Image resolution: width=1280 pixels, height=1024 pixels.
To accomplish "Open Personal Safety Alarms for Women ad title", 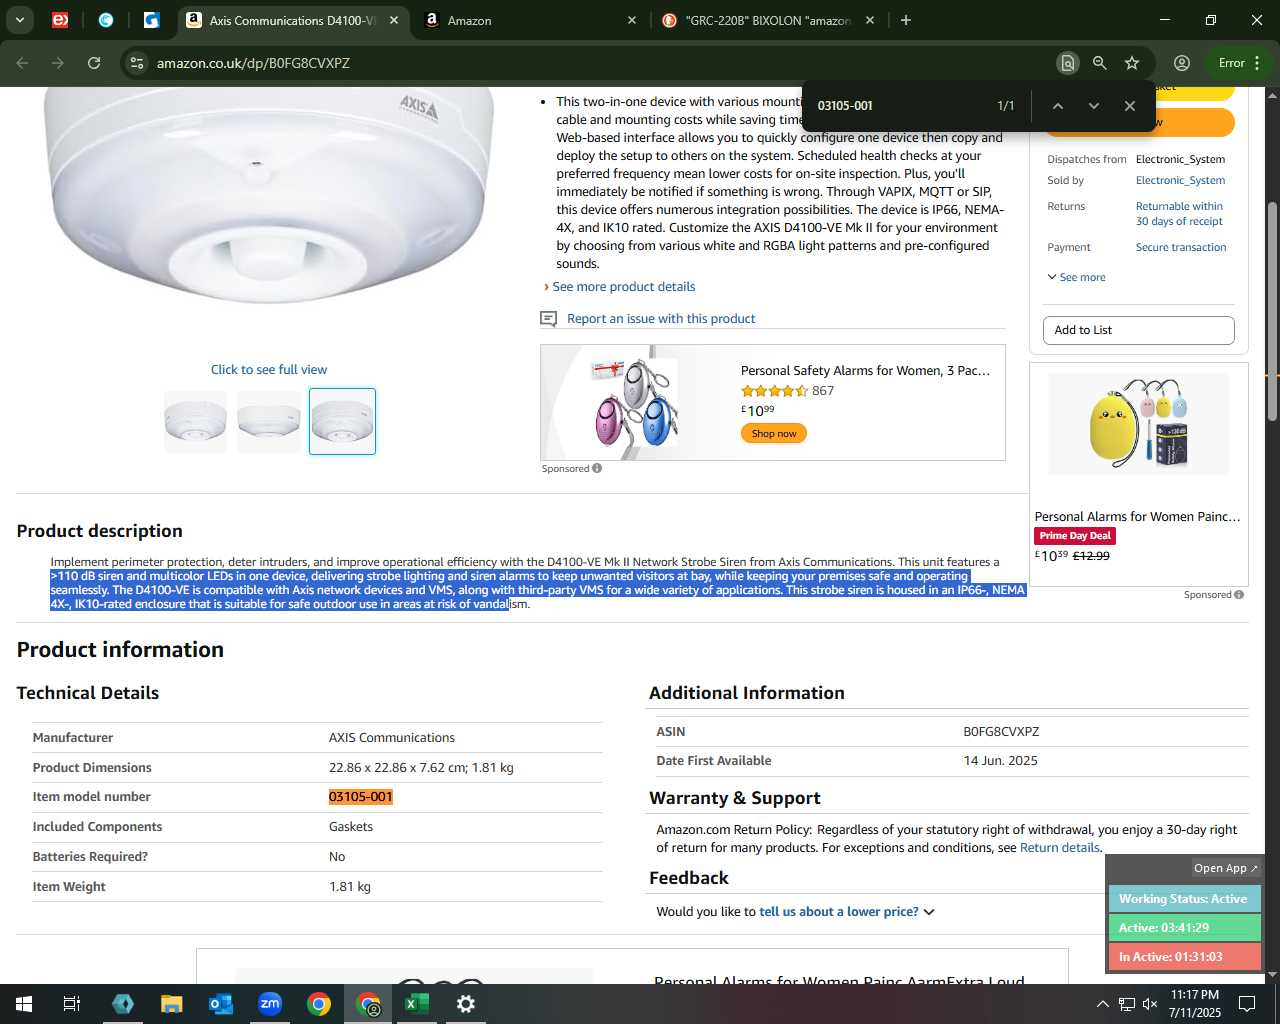I will 865,371.
